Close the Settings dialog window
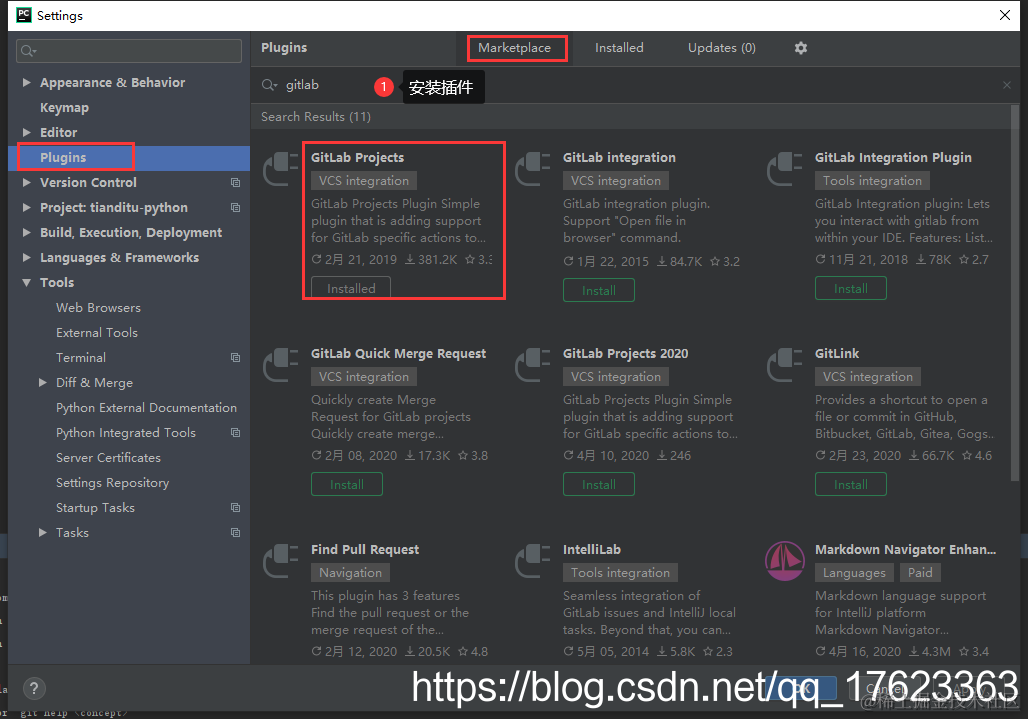 [1004, 15]
